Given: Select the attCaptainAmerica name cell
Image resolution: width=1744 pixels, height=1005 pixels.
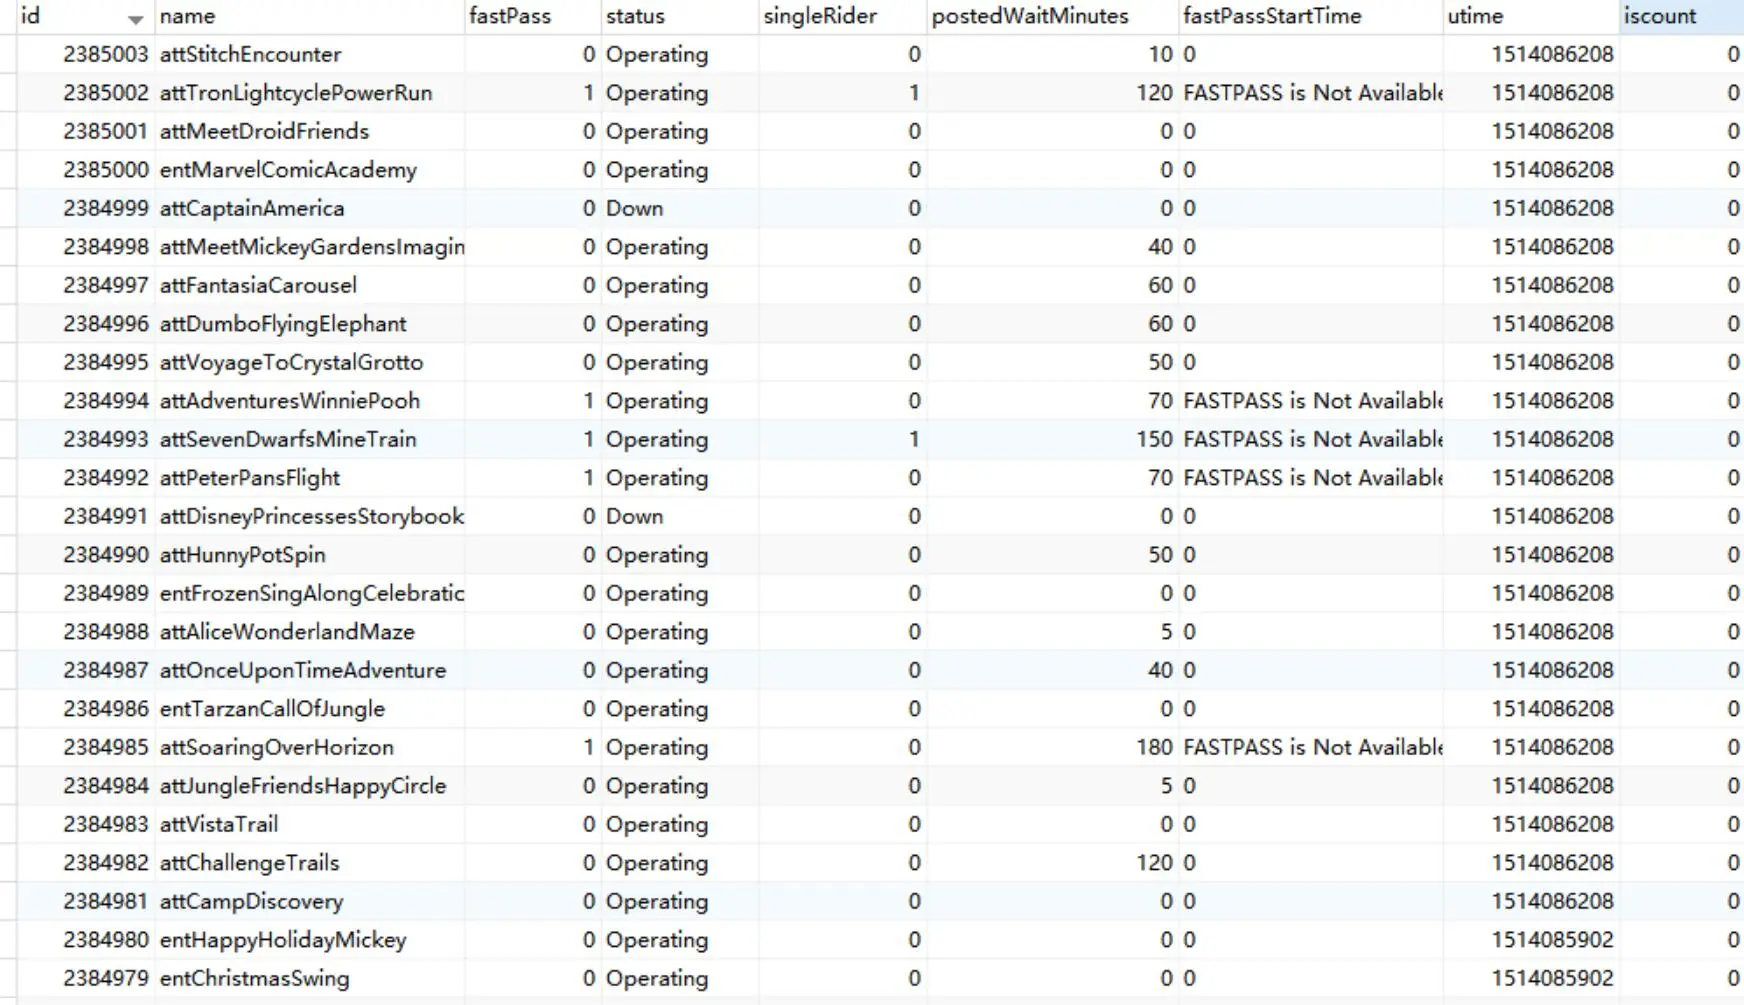Looking at the screenshot, I should [x=310, y=208].
